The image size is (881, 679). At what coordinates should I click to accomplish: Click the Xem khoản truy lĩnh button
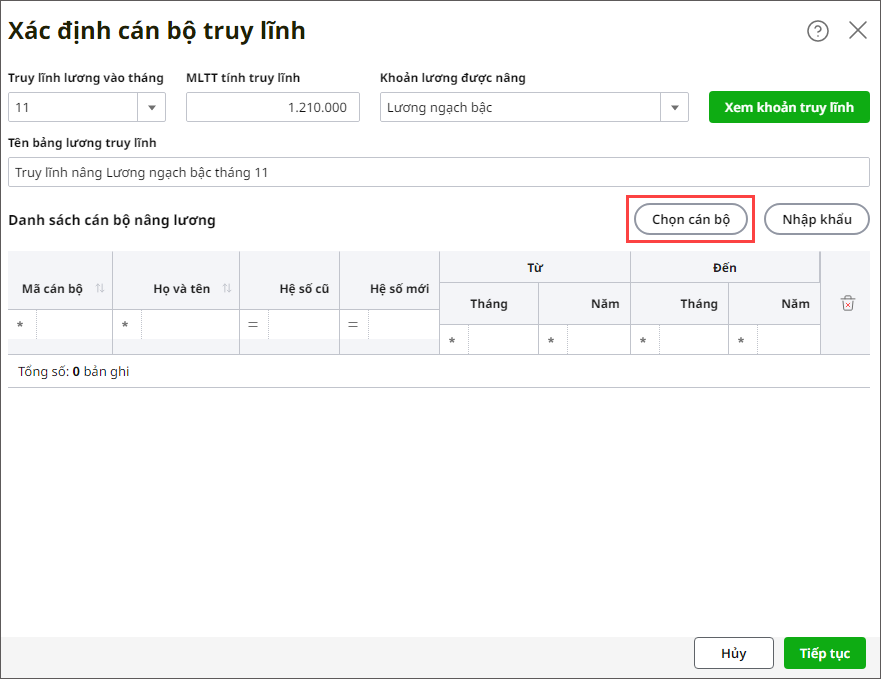(x=789, y=107)
